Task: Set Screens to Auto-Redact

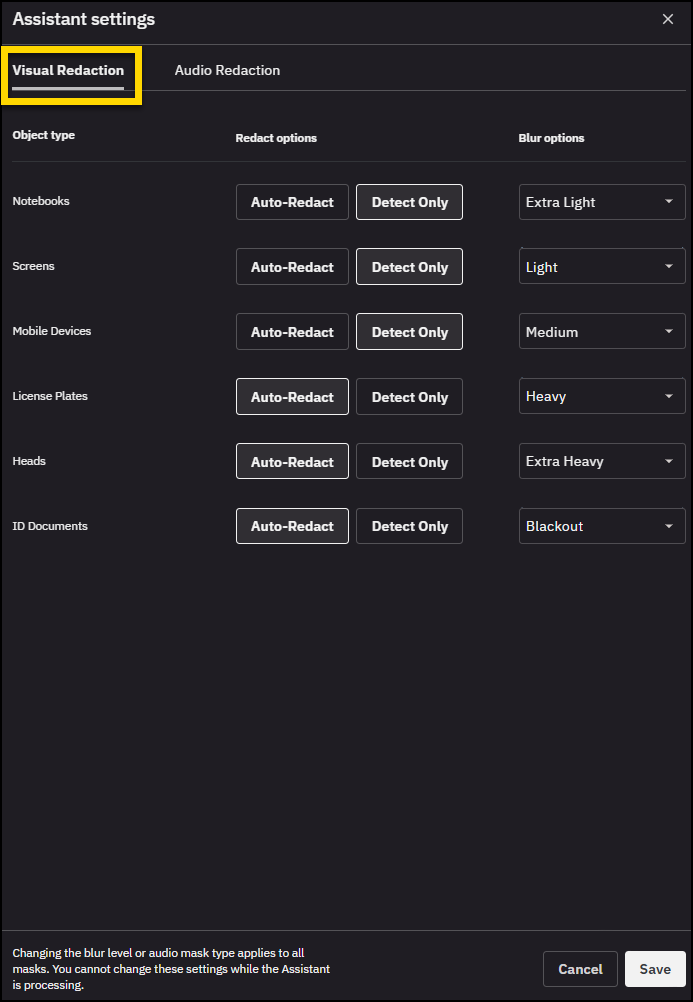Action: [x=292, y=267]
